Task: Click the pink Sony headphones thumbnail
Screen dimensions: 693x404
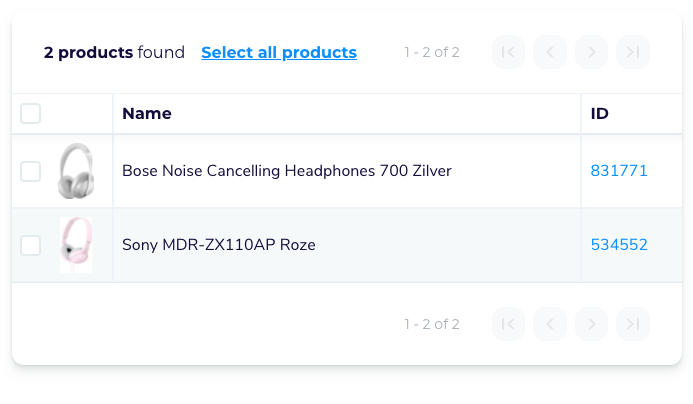Action: (x=76, y=245)
